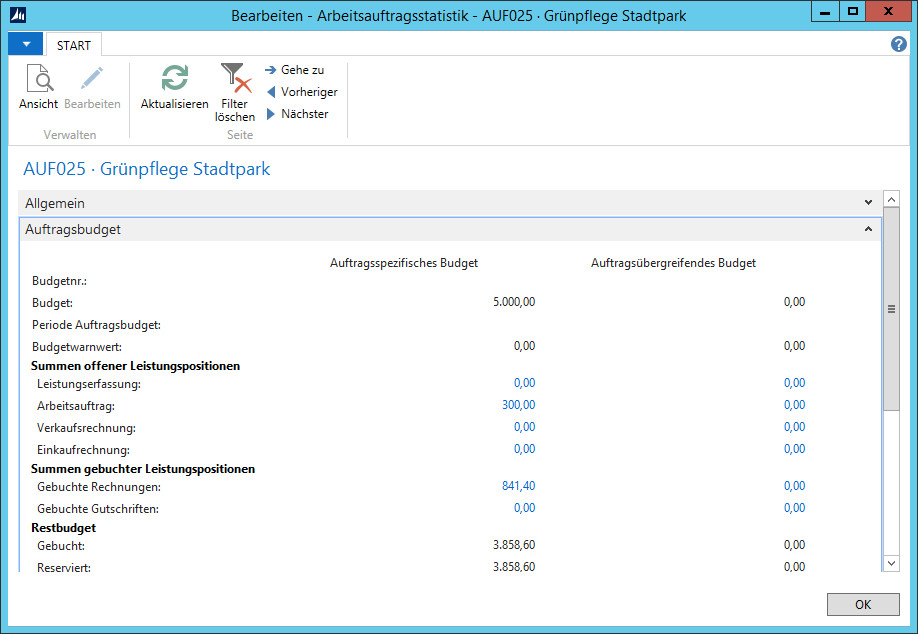Close the Arbeitsauftragsstatistik window

click(888, 12)
